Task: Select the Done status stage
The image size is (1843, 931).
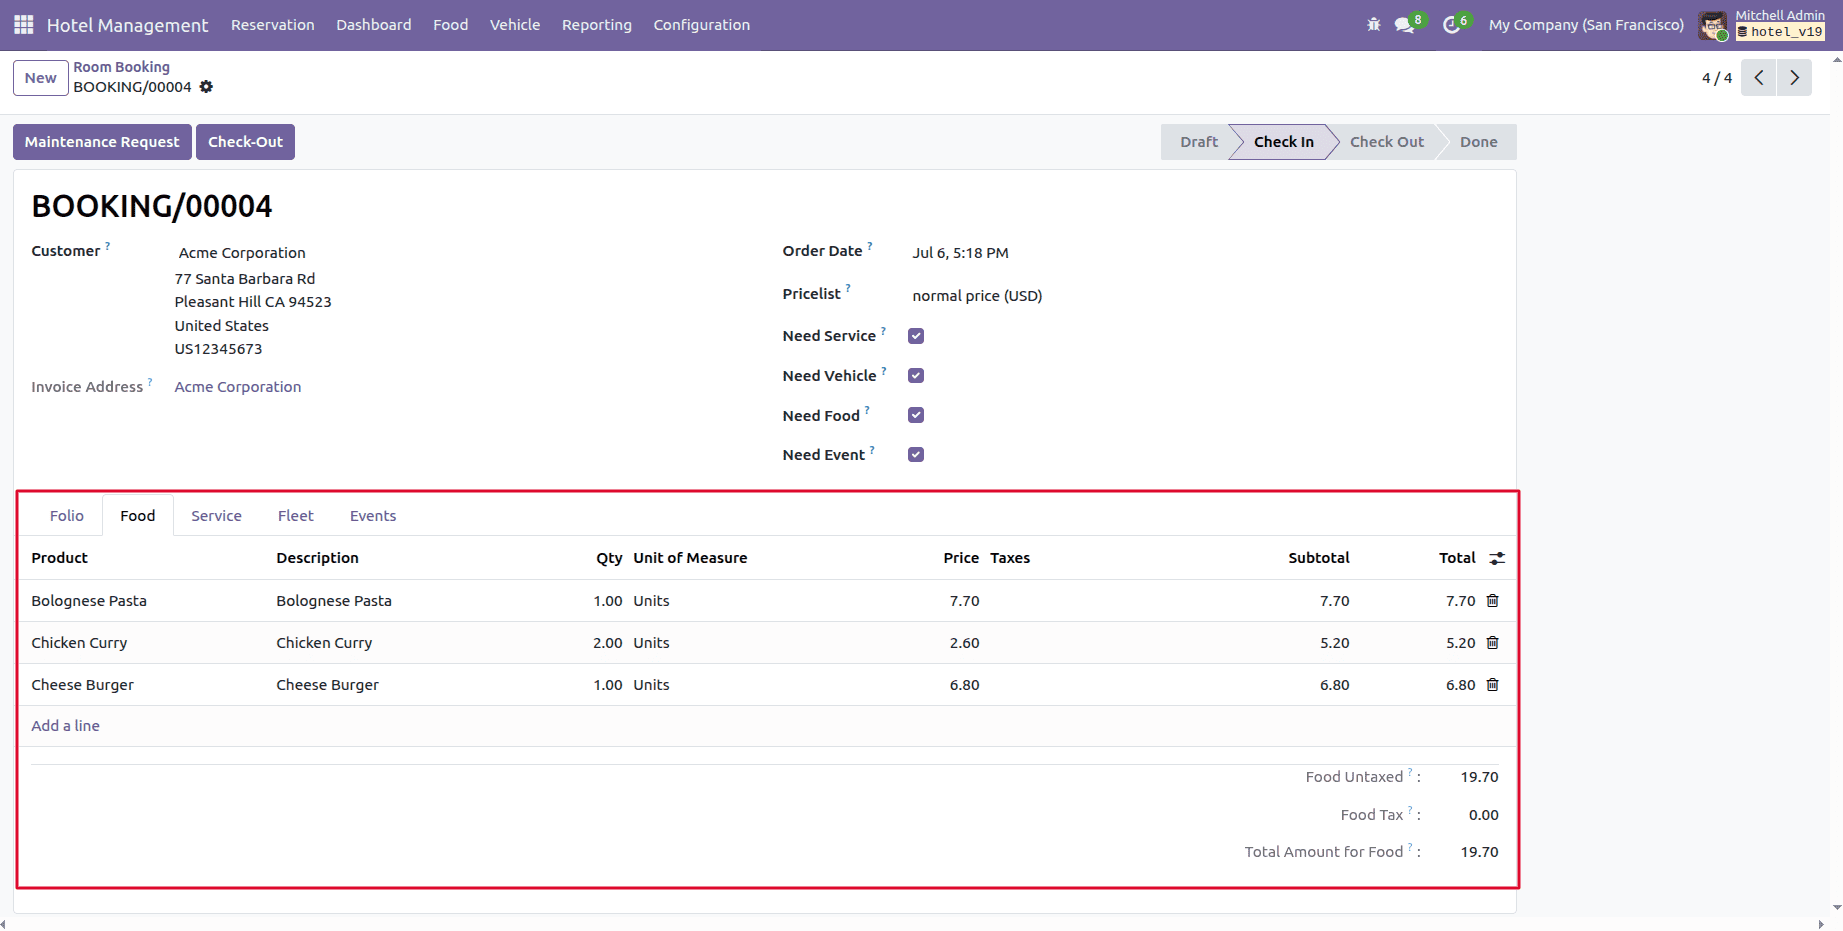Action: point(1478,142)
